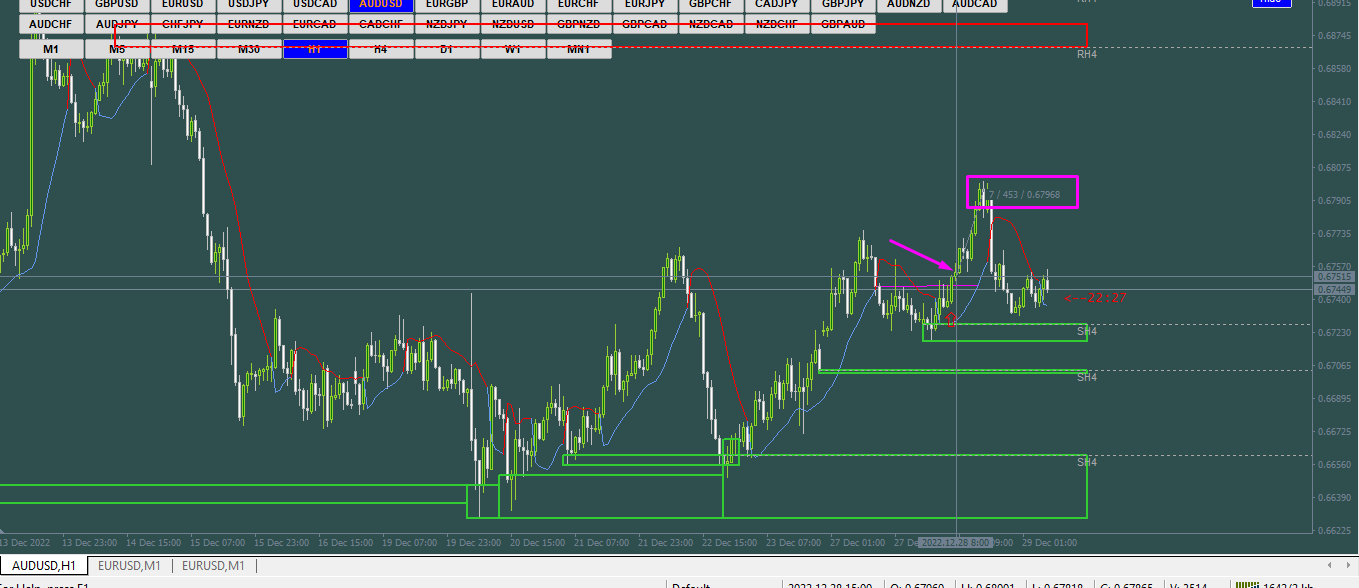Select the M30 timeframe button

[x=249, y=49]
